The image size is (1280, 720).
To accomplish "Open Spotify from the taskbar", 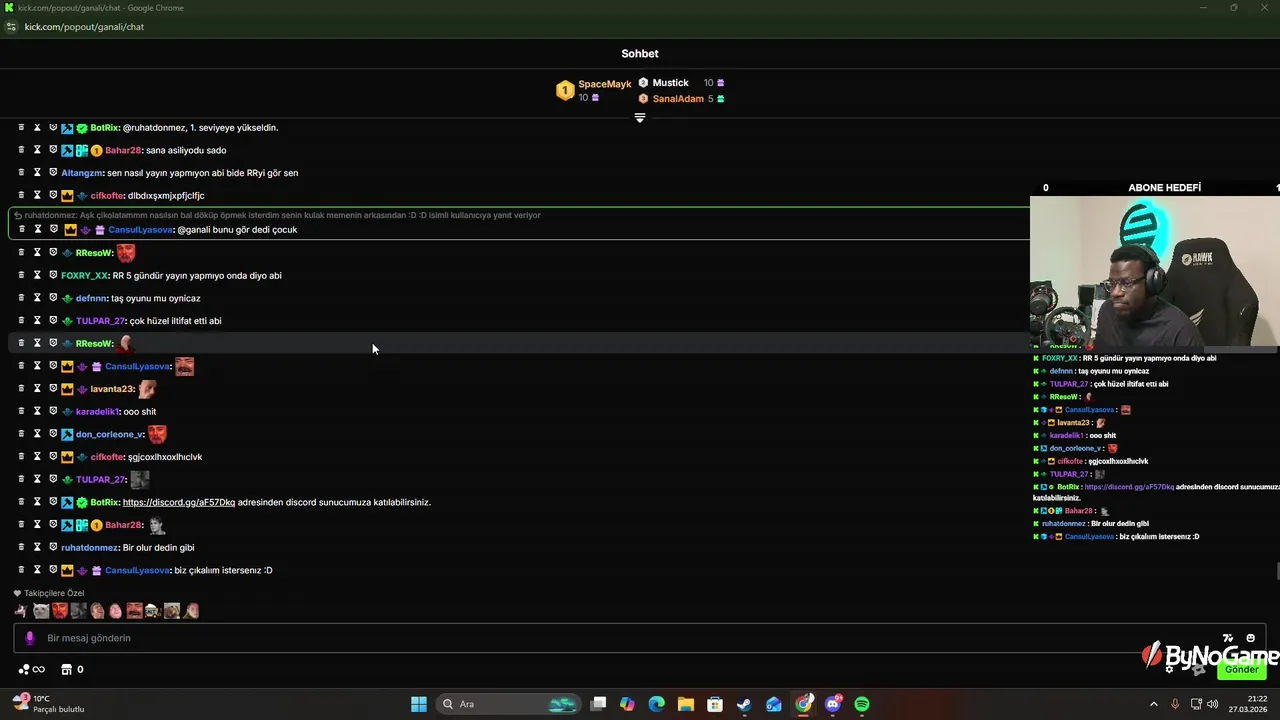I will click(862, 704).
